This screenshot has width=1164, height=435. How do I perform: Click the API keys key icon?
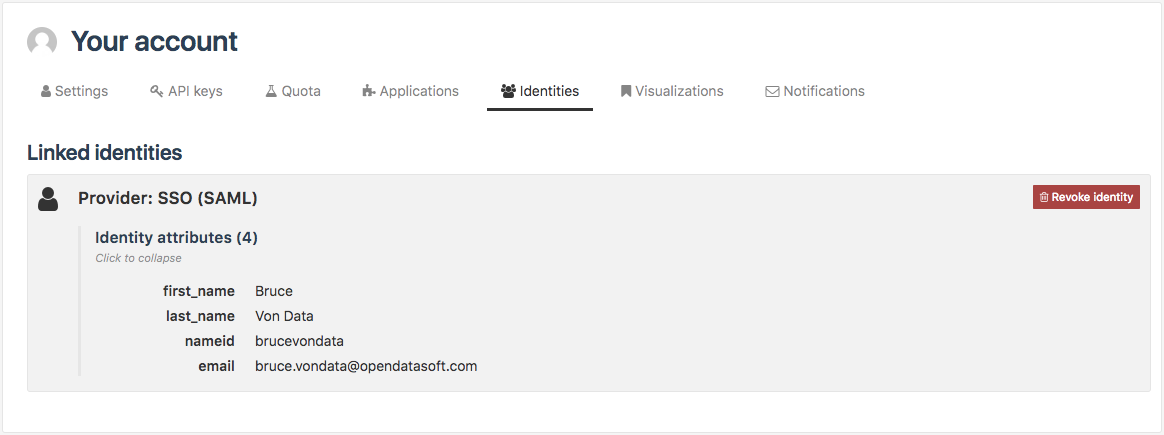[x=156, y=91]
